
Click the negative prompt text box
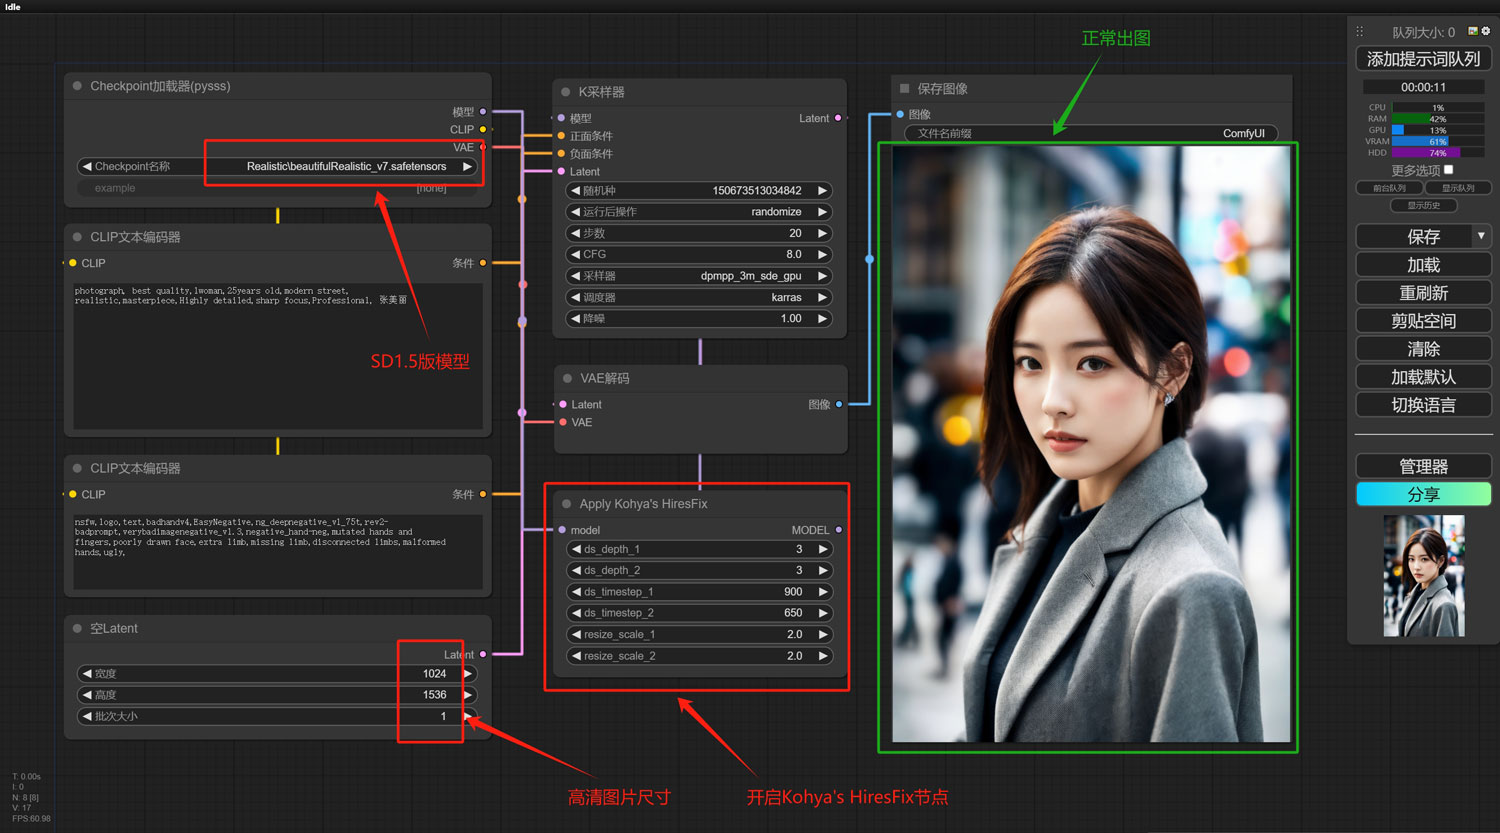pyautogui.click(x=278, y=552)
